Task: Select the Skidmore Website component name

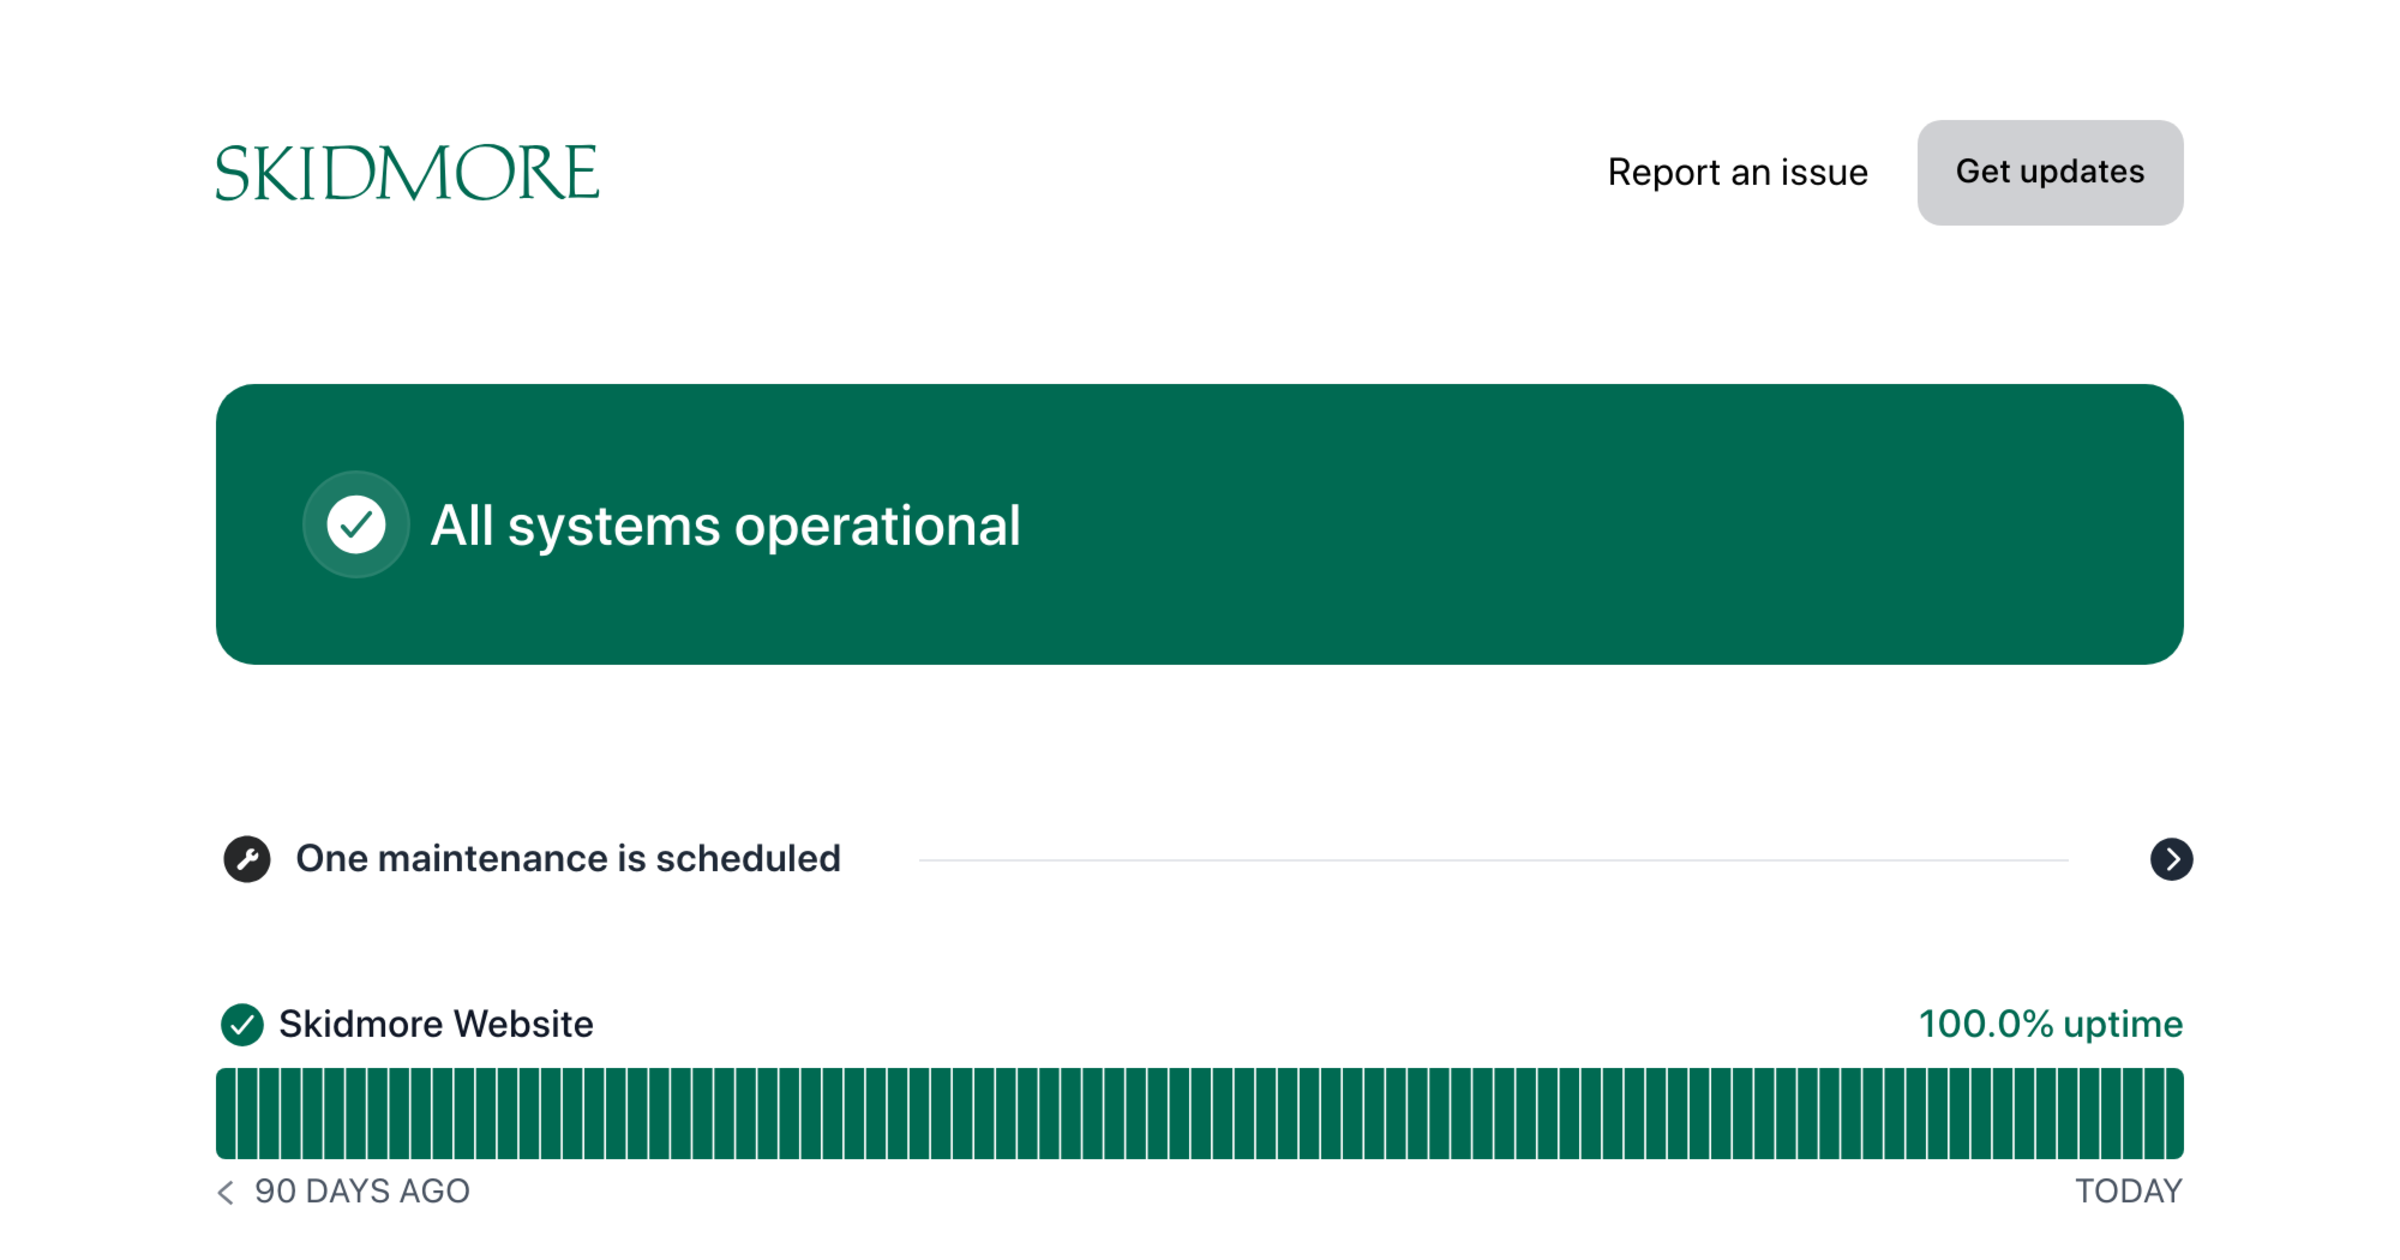Action: click(x=436, y=1024)
